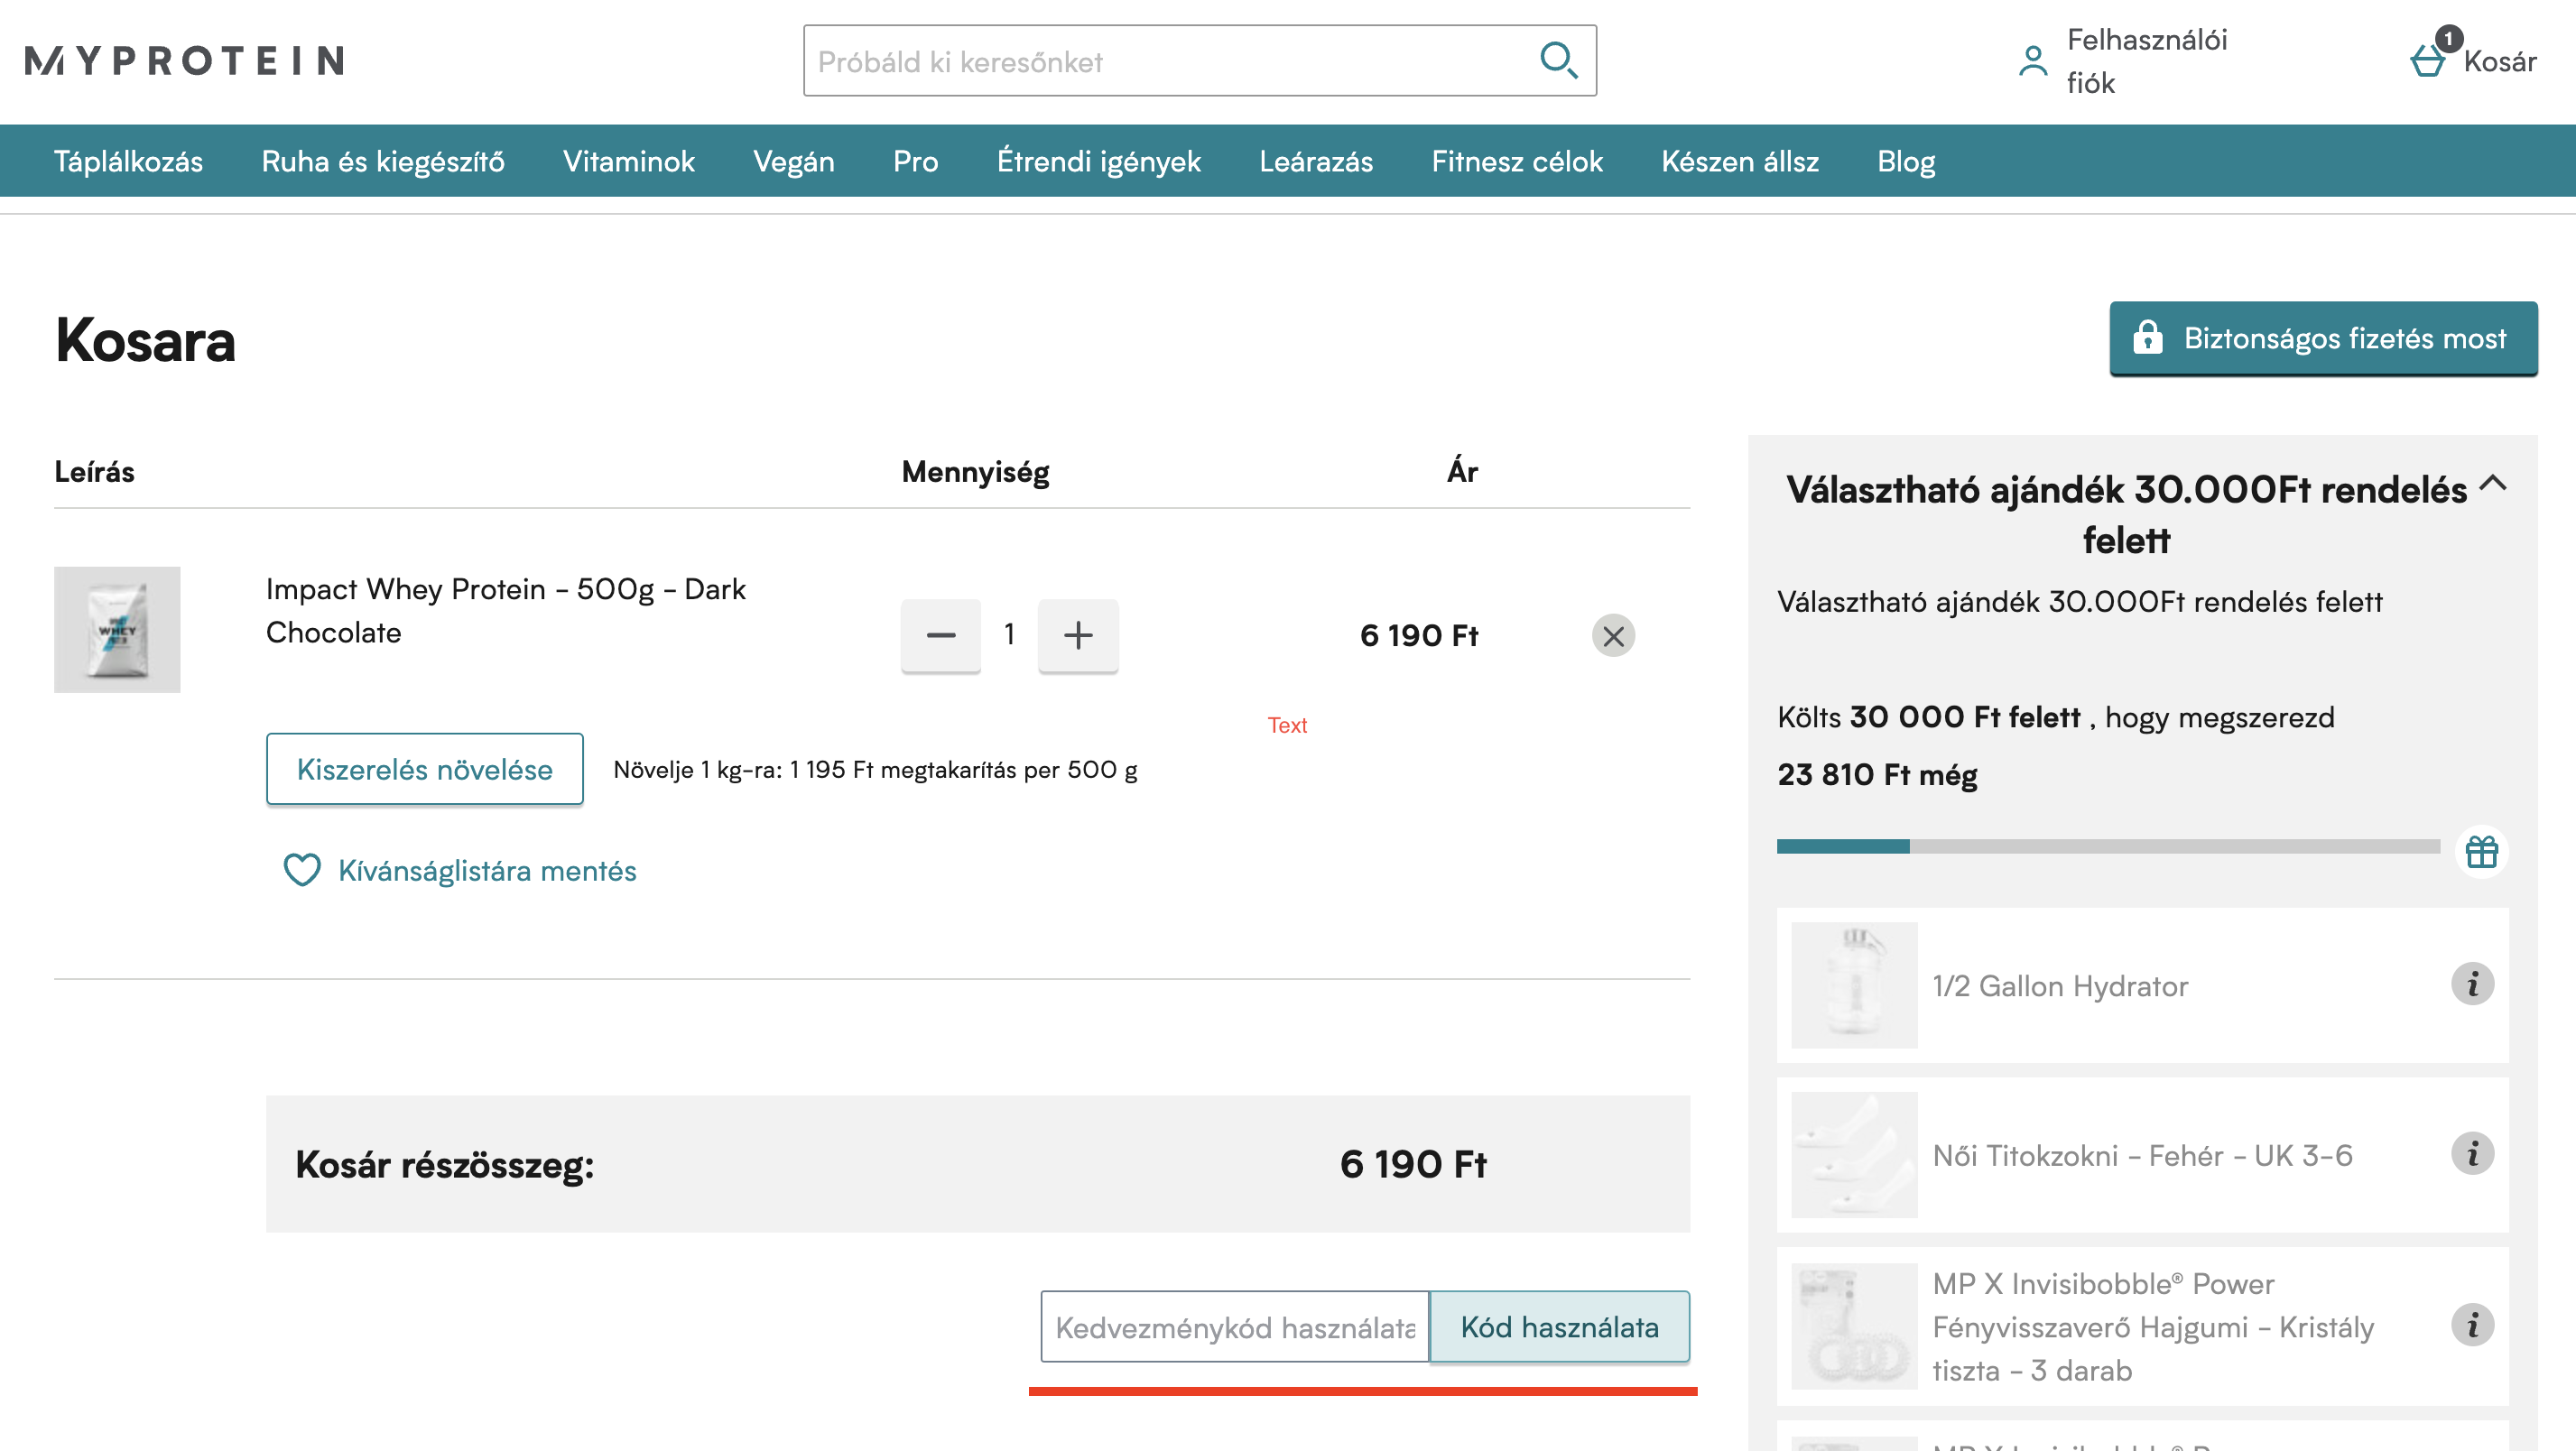Click the 1/2 Gallon Hydrator gift name
This screenshot has height=1451, width=2576.
pos(2060,985)
